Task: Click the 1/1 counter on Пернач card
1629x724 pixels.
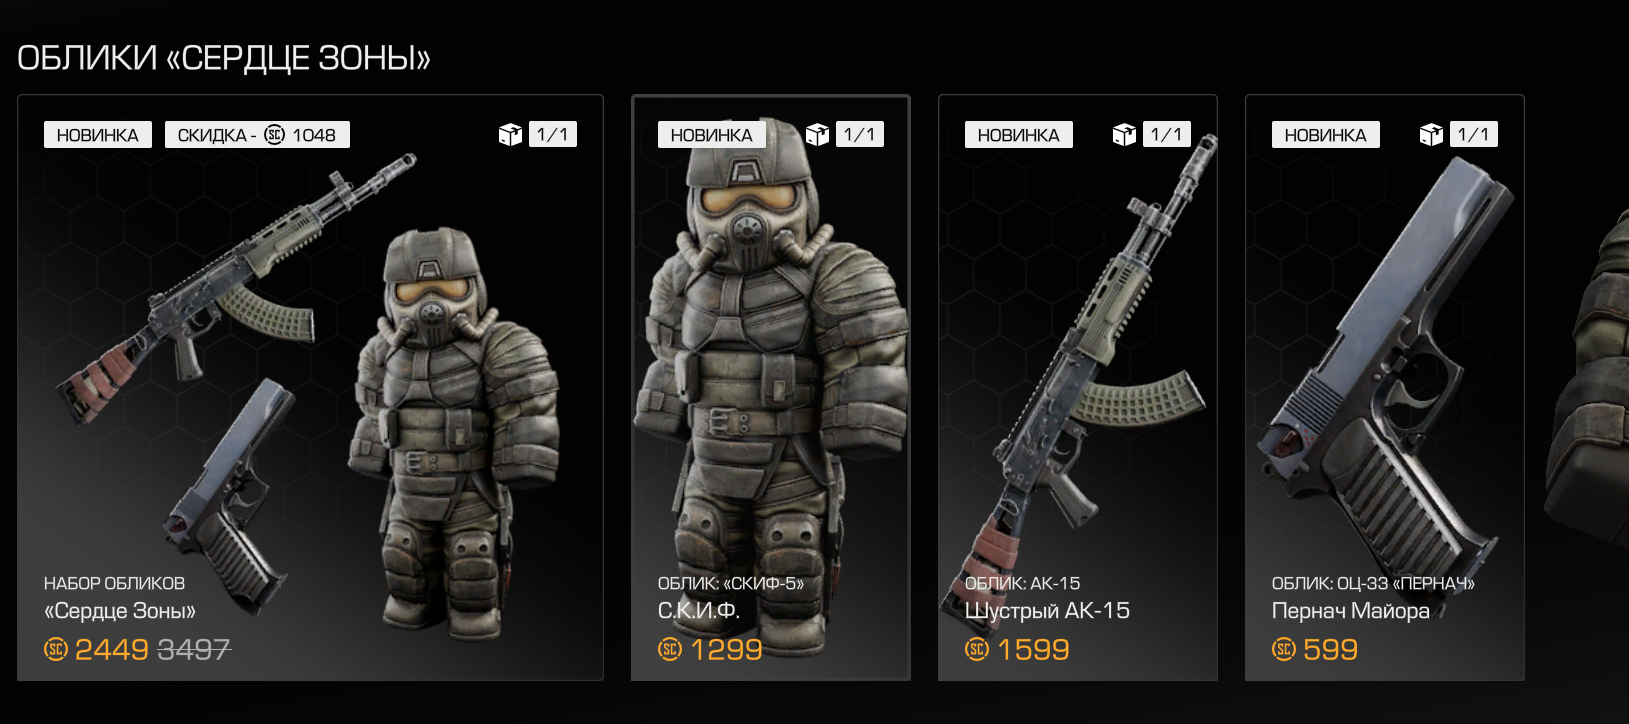Action: (x=1473, y=134)
